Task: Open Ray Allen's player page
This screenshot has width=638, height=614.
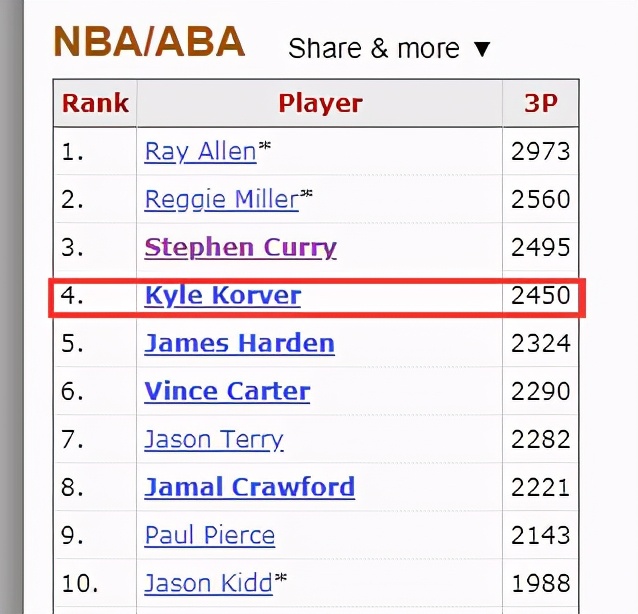Action: [x=201, y=152]
